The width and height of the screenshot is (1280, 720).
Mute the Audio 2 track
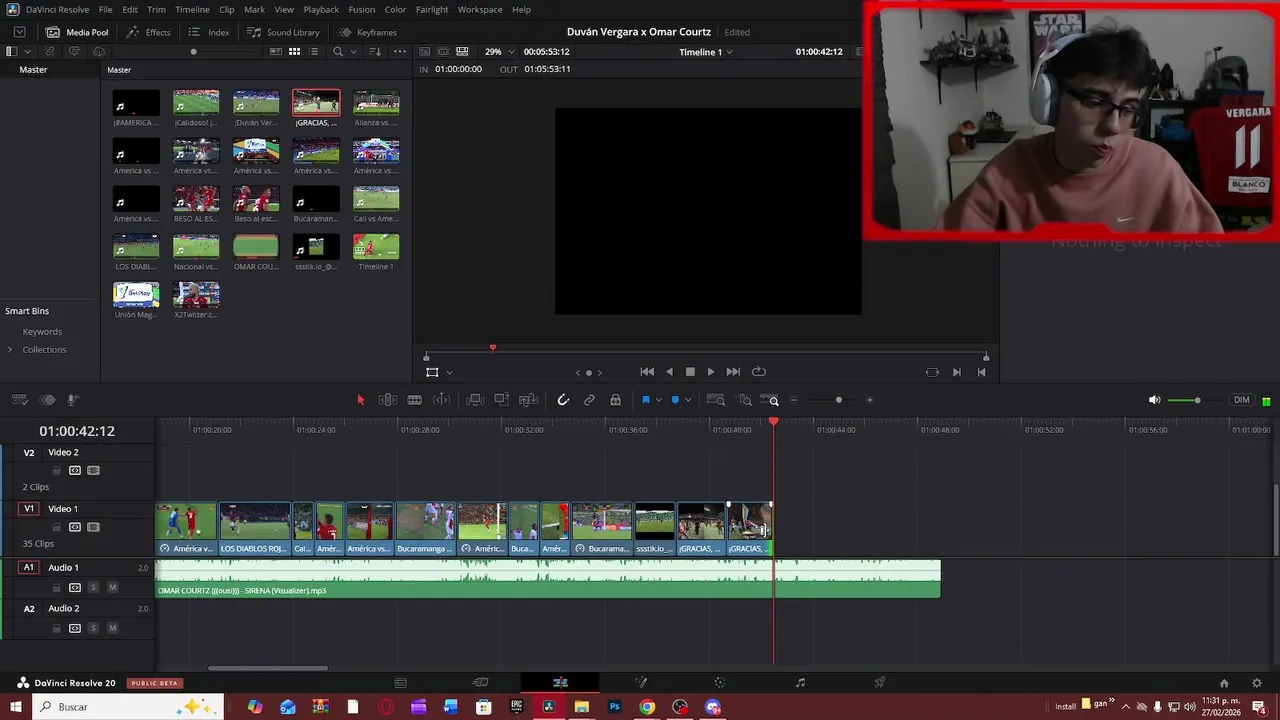[x=112, y=628]
